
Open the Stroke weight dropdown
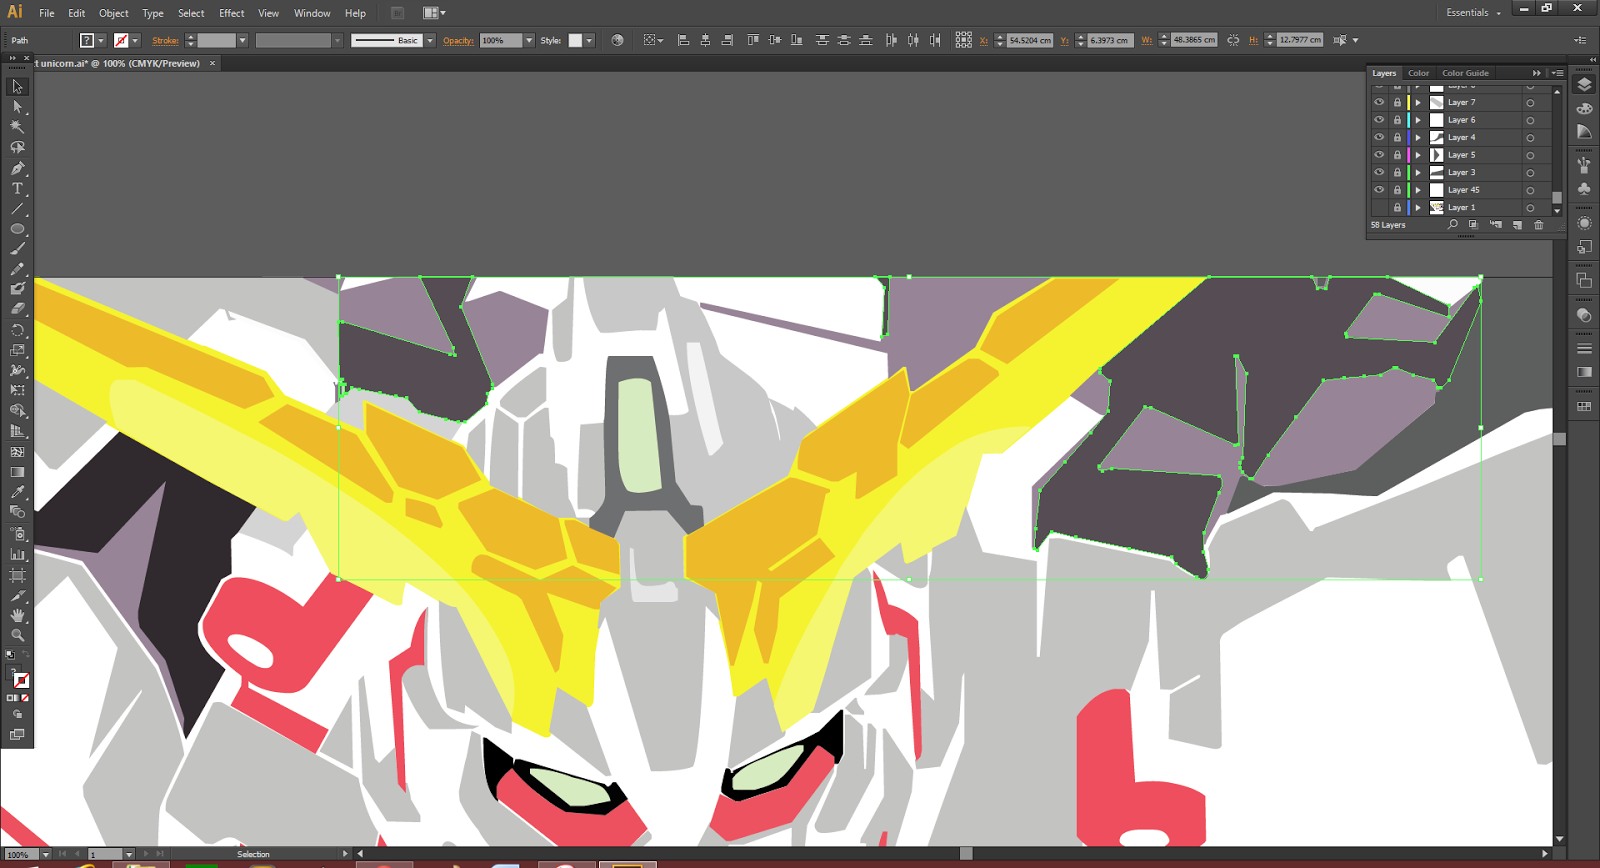click(242, 40)
